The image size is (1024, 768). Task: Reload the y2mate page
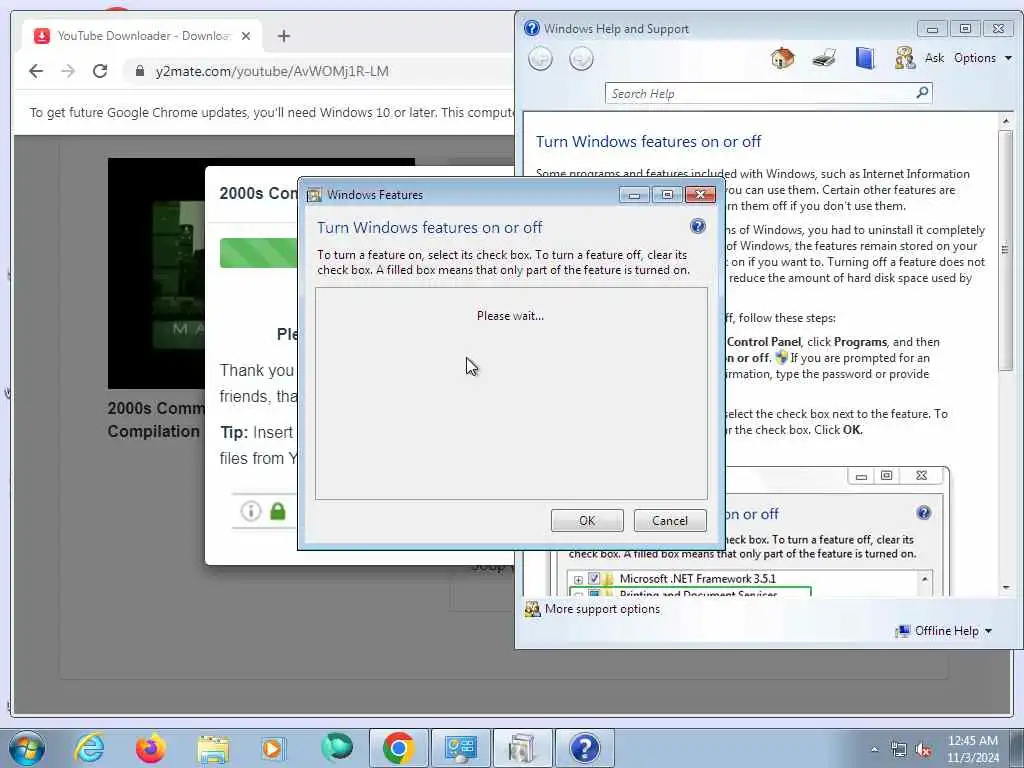tap(100, 71)
